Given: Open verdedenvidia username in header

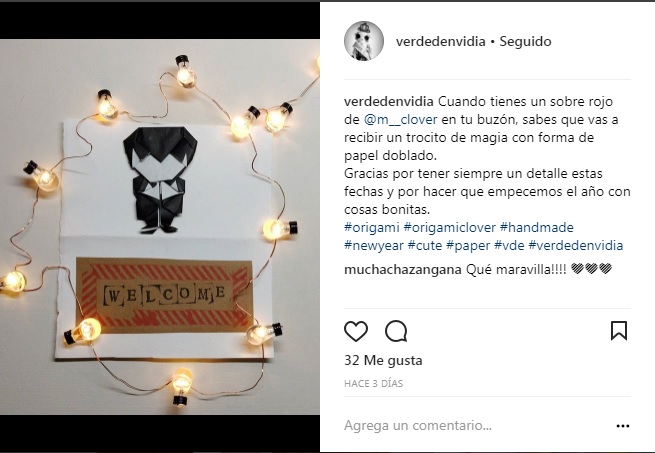Looking at the screenshot, I should (440, 41).
